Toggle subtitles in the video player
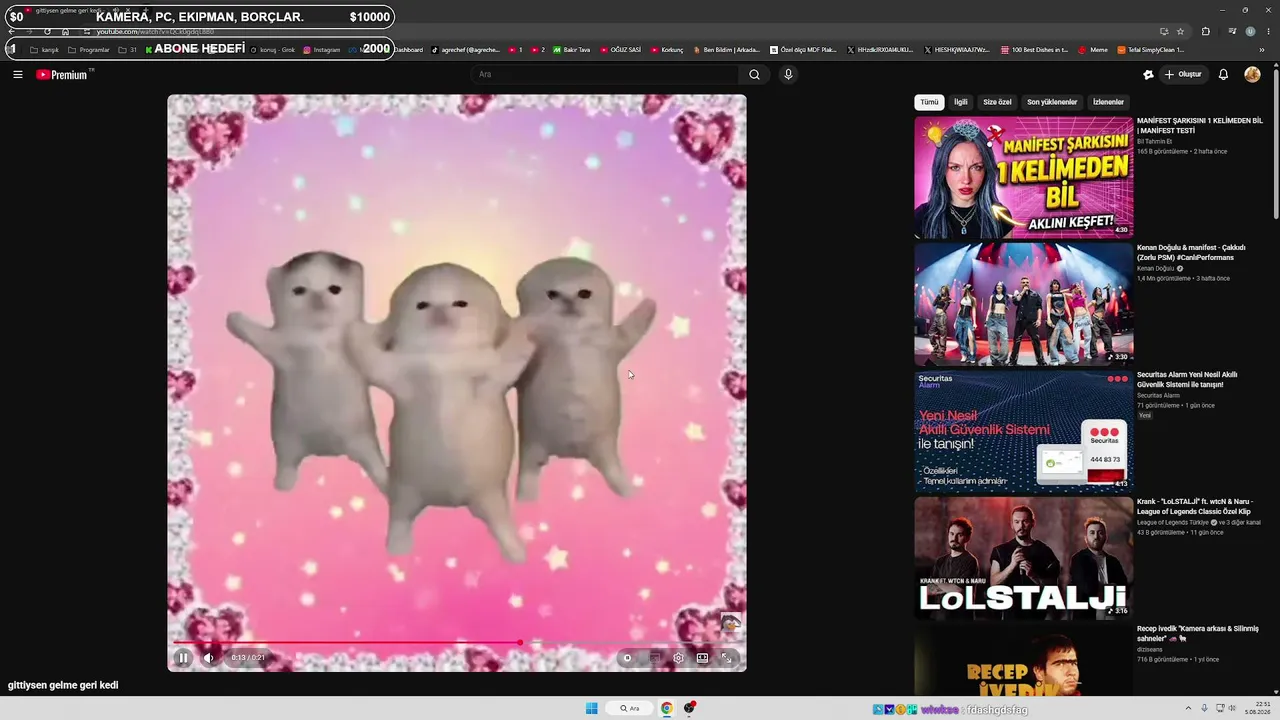 click(654, 657)
